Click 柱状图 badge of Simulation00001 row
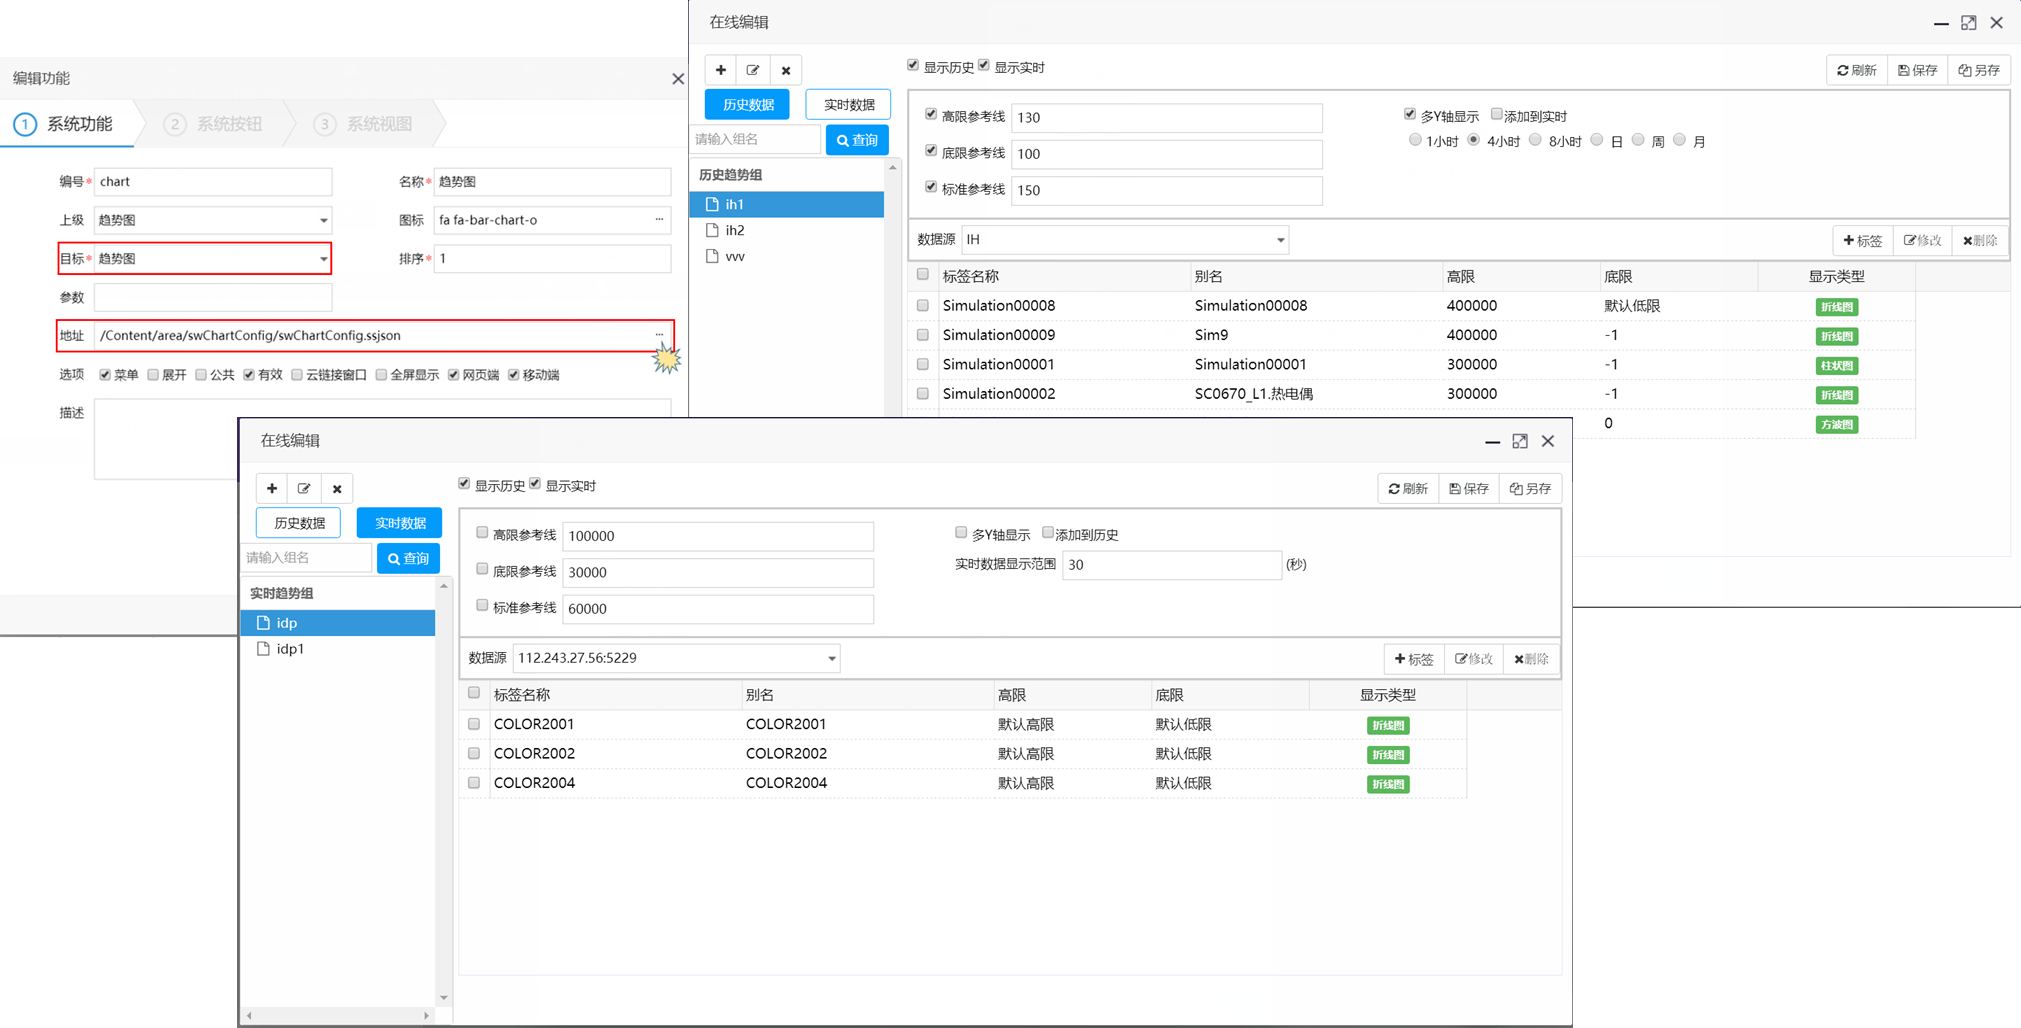 point(1837,365)
